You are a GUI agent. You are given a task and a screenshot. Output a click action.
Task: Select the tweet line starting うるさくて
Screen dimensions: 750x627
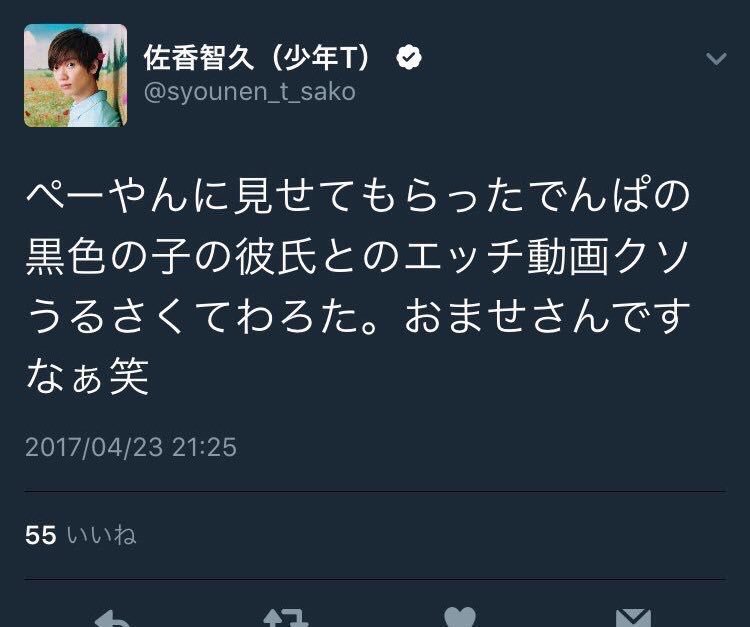coord(358,316)
